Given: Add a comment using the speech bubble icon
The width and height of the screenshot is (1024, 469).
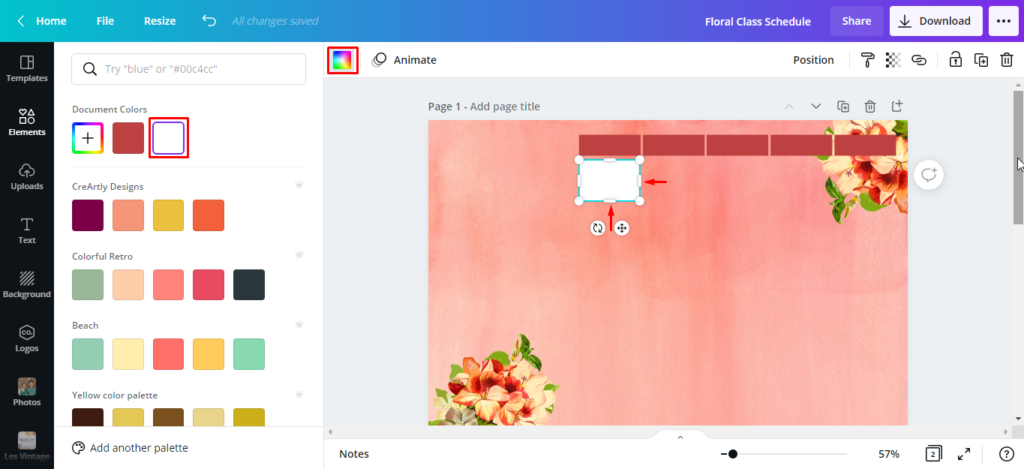Looking at the screenshot, I should pos(928,175).
